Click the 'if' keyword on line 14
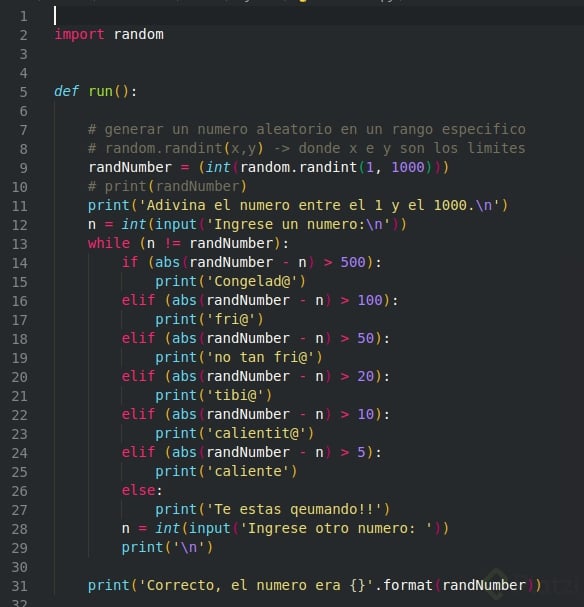Viewport: 584px width, 607px height. pos(130,262)
